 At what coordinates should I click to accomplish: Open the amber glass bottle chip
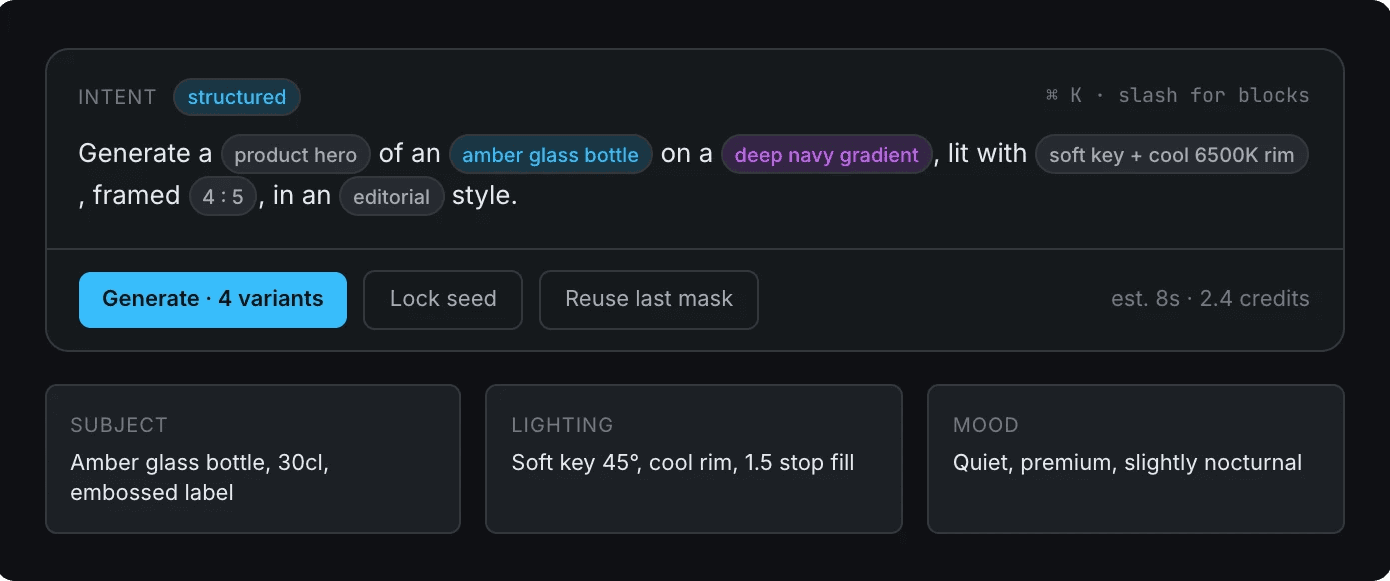[x=550, y=155]
